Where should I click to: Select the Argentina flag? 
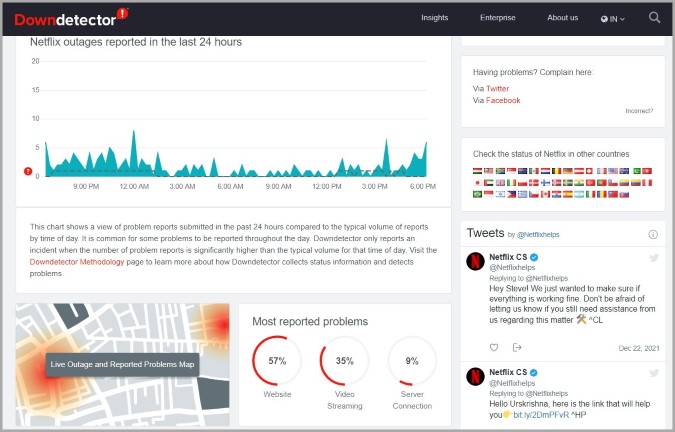[x=579, y=194]
